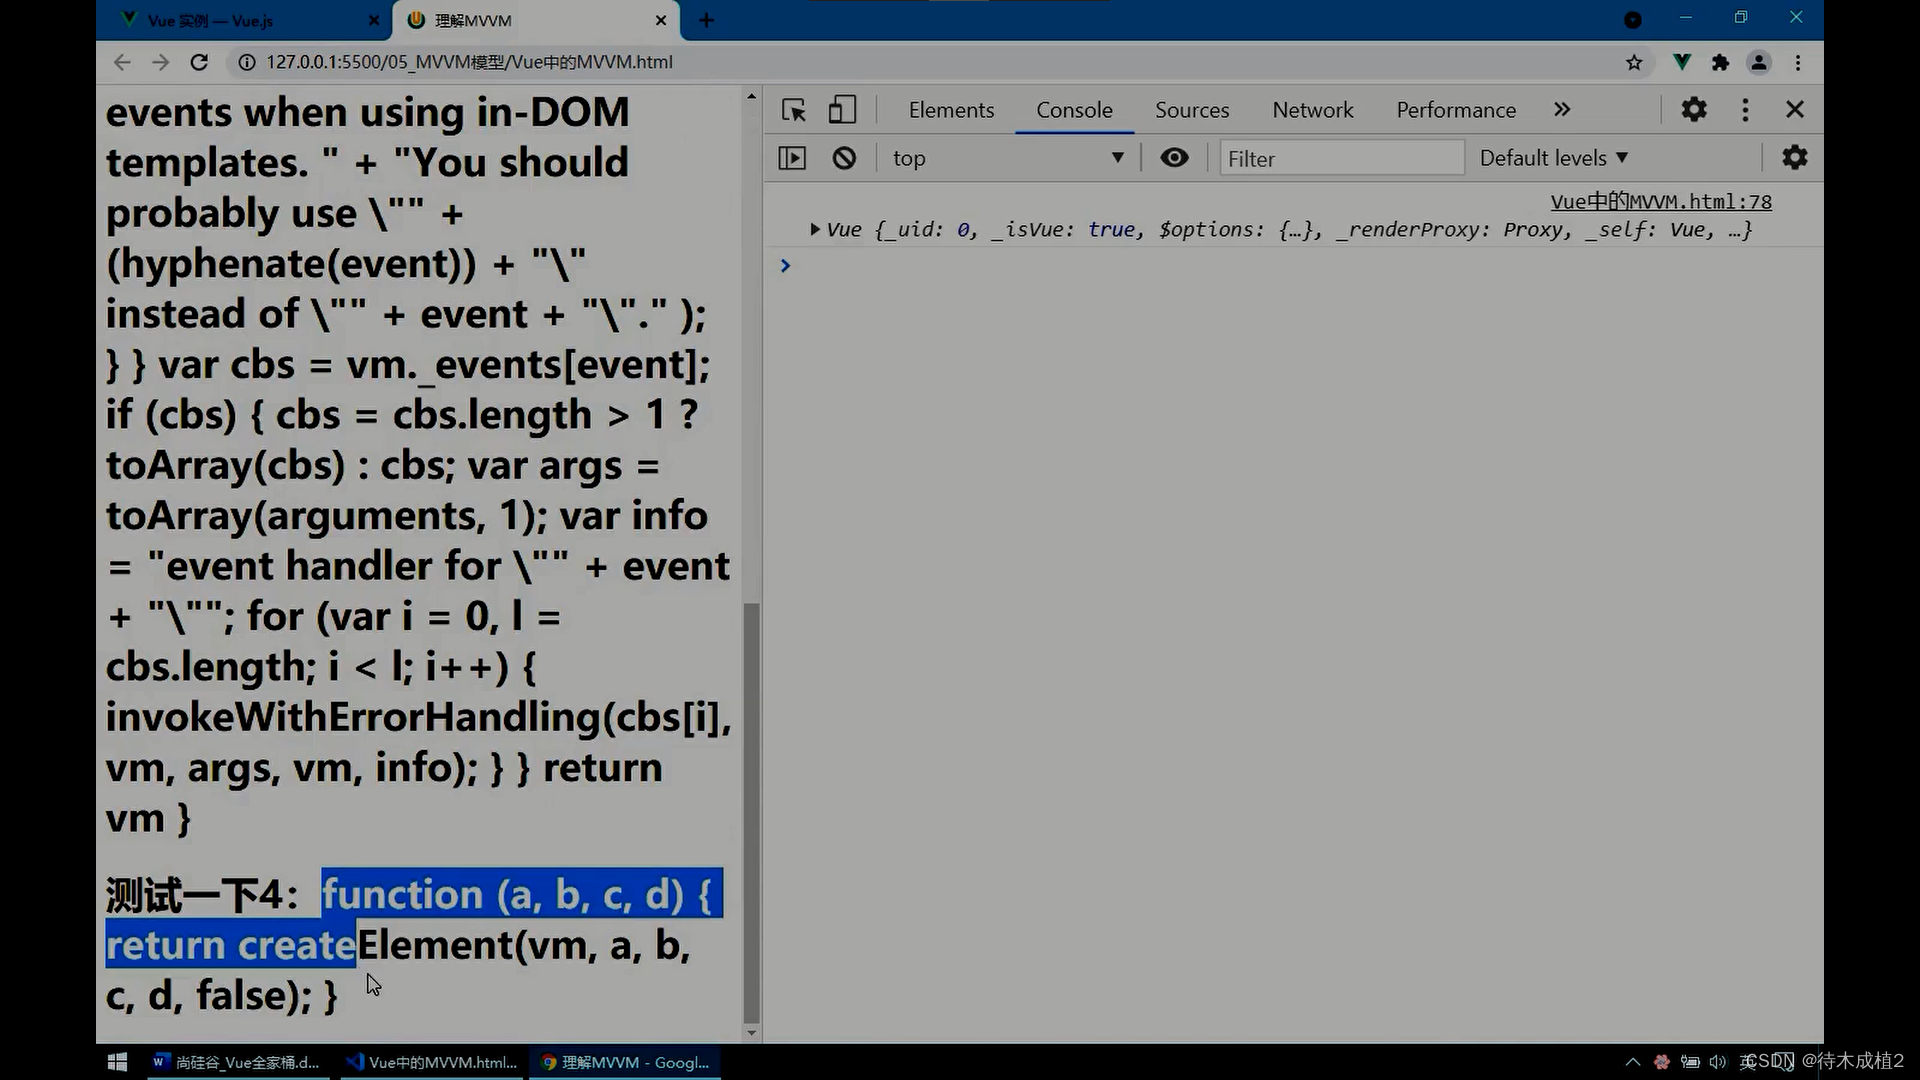Expand the Vue instance object tree
This screenshot has height=1080, width=1920.
pos(815,229)
